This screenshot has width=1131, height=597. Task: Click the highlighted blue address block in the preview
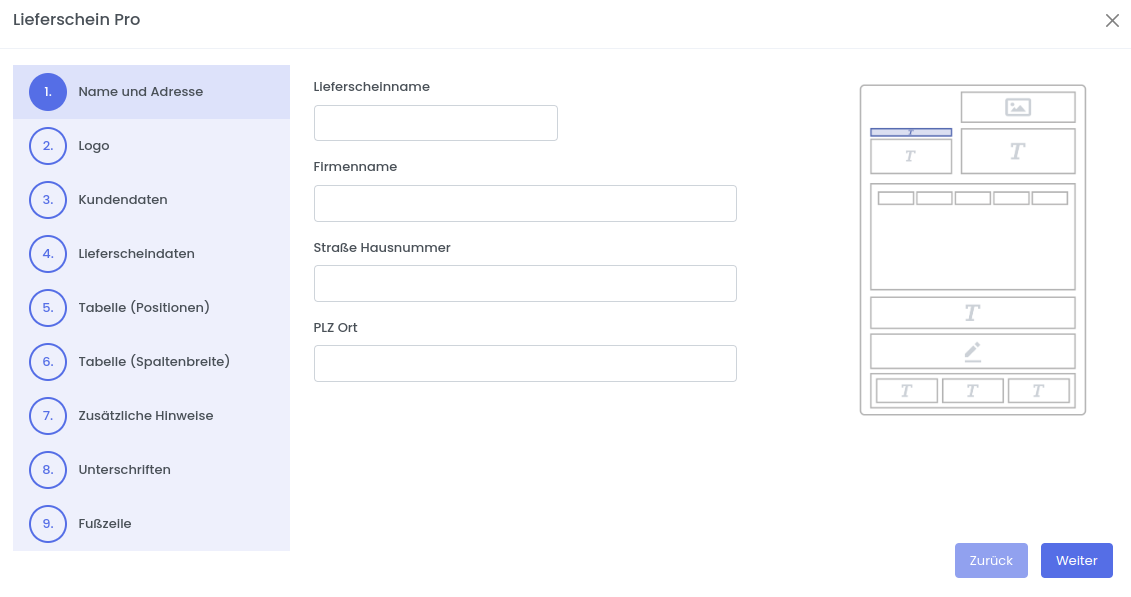click(911, 132)
